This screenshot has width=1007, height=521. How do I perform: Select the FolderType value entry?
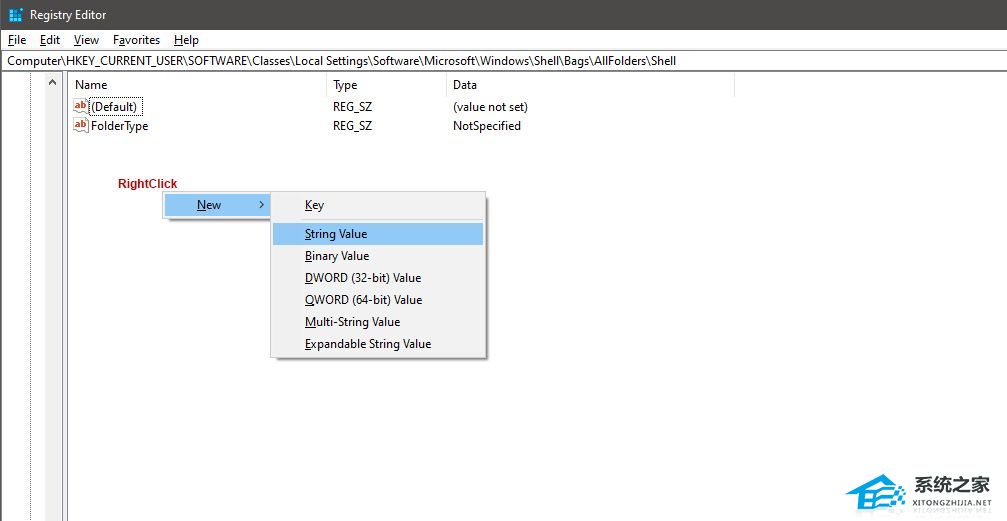(x=119, y=126)
